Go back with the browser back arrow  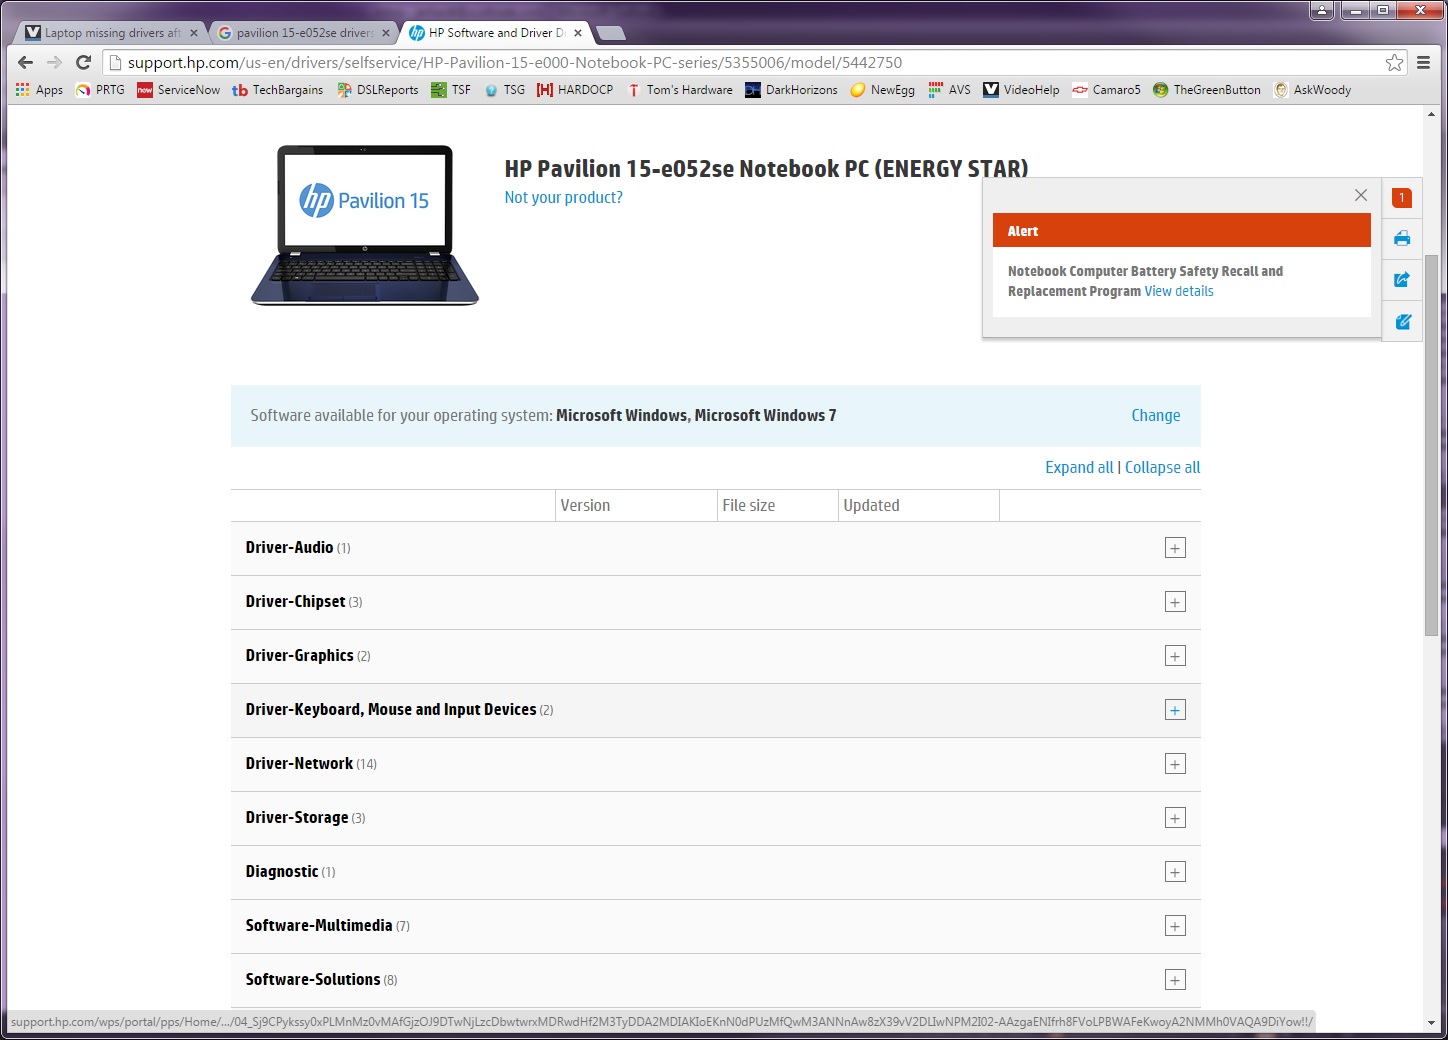(x=26, y=62)
